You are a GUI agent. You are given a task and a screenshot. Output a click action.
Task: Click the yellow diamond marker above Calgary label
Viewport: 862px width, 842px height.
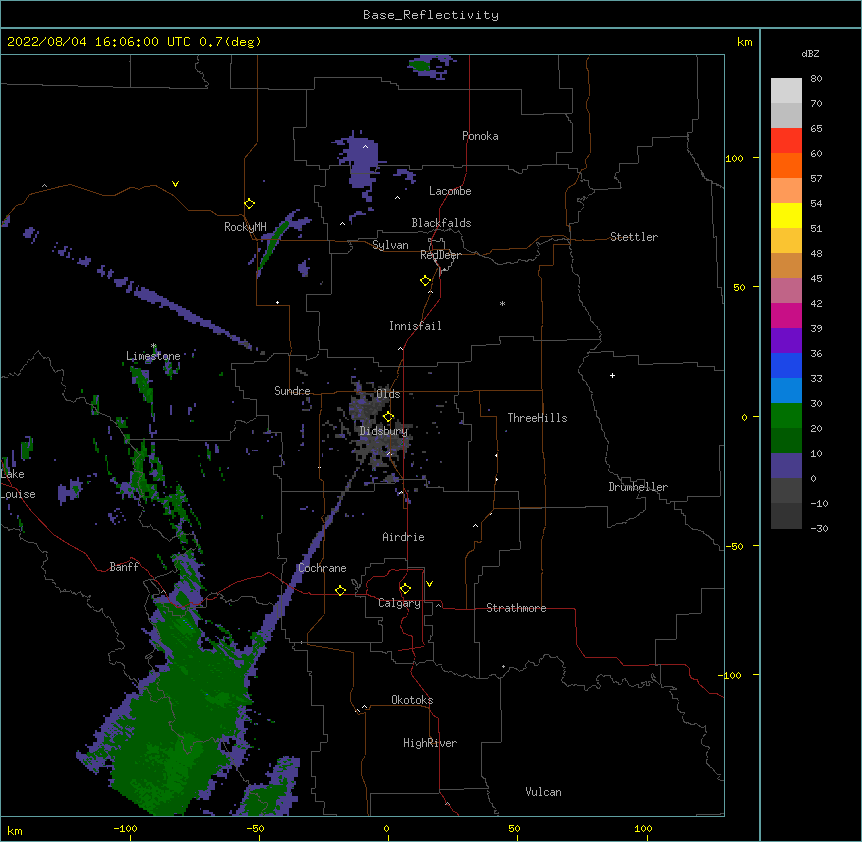tap(405, 589)
